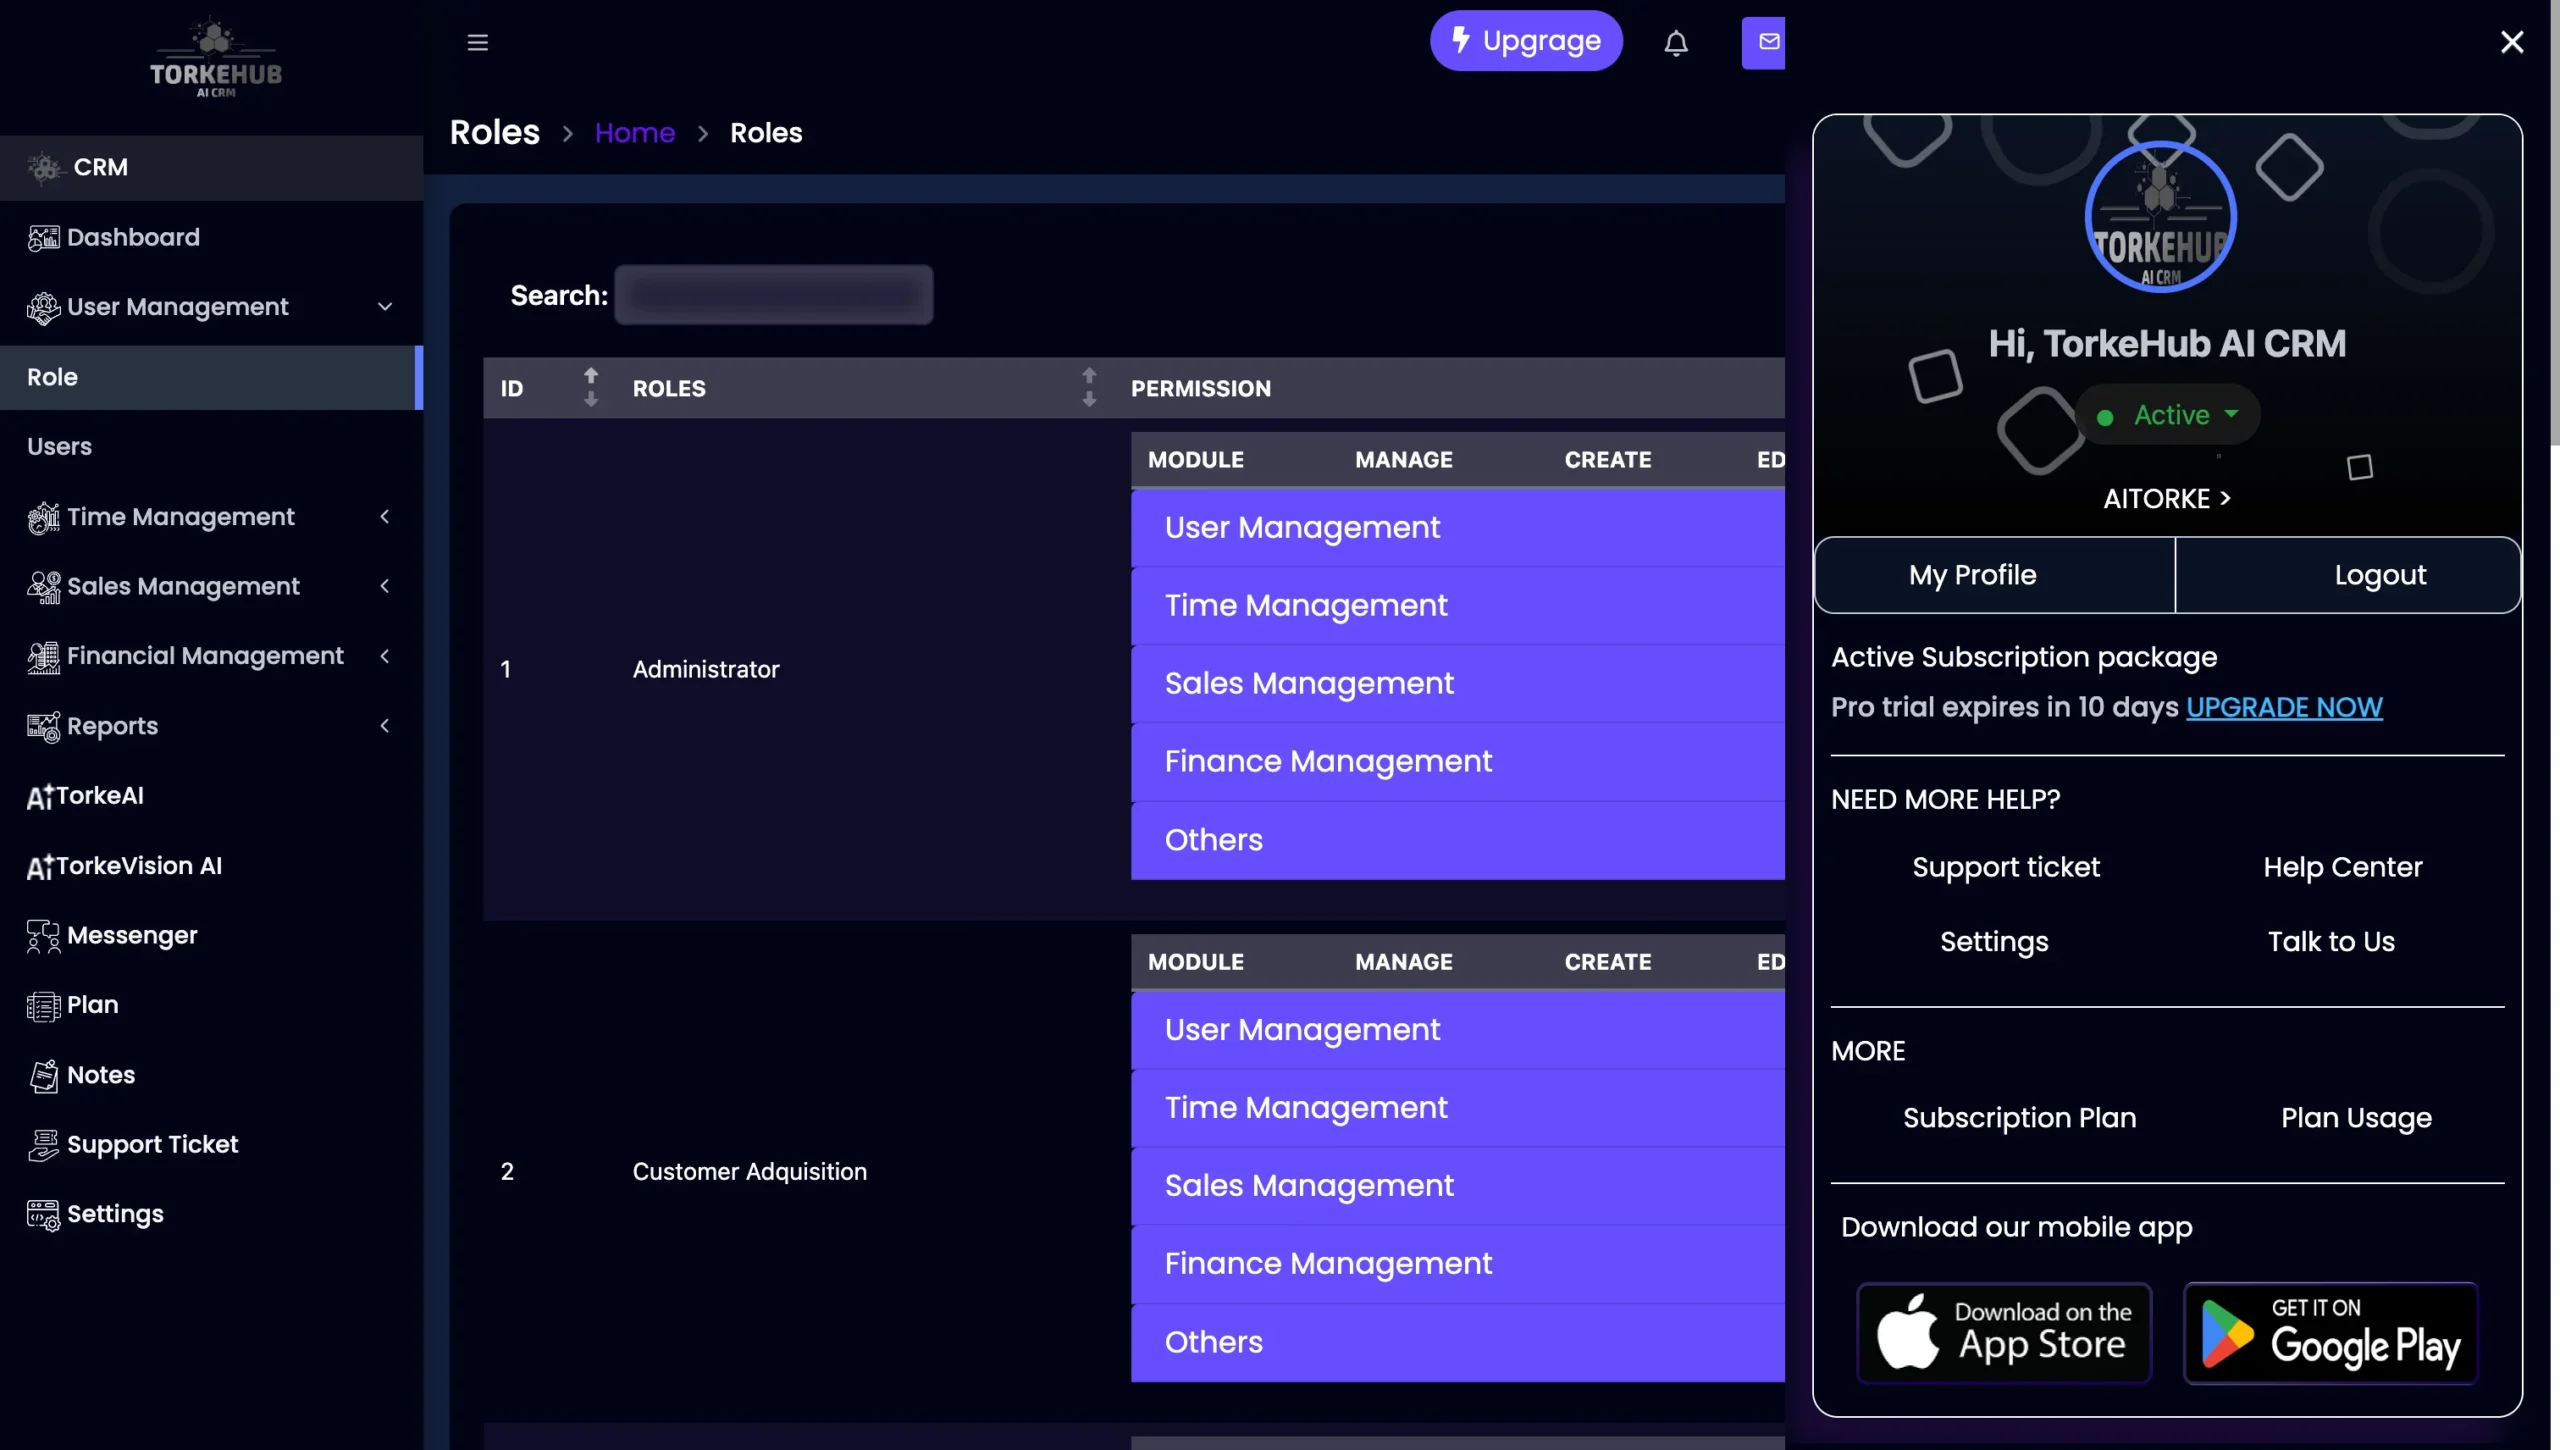Open the mail envelope icon
The width and height of the screenshot is (2560, 1450).
(x=1764, y=42)
